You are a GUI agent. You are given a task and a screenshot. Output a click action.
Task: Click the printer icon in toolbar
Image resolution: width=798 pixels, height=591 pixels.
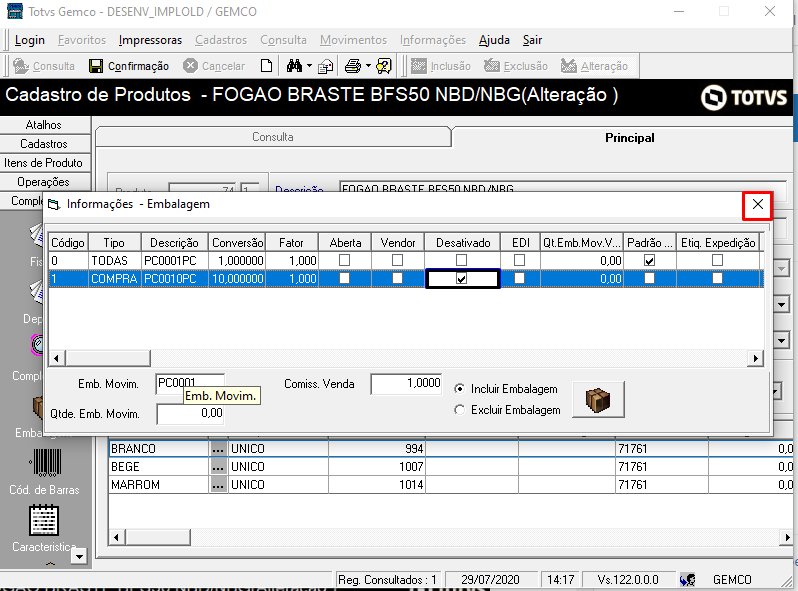coord(353,66)
